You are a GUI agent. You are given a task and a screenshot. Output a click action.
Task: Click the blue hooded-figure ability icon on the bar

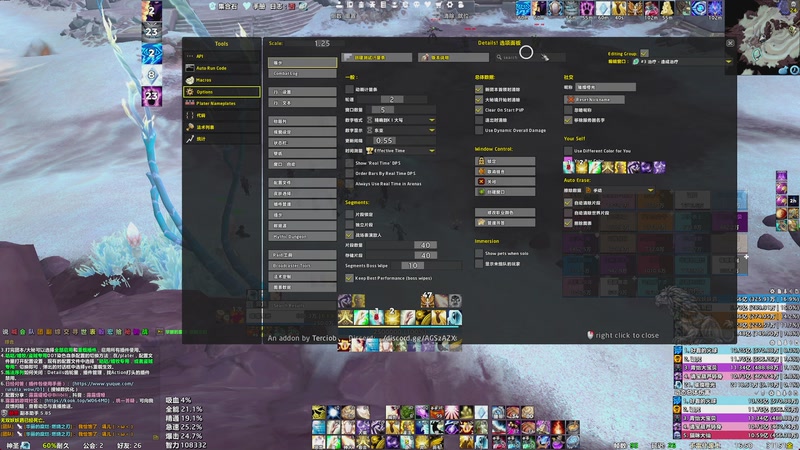454,317
